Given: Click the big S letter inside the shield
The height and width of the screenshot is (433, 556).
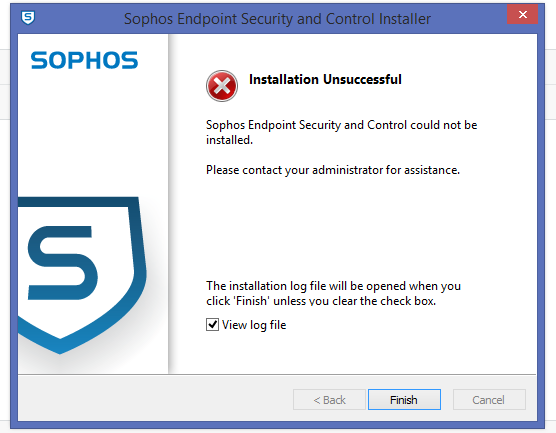Looking at the screenshot, I should coord(62,263).
